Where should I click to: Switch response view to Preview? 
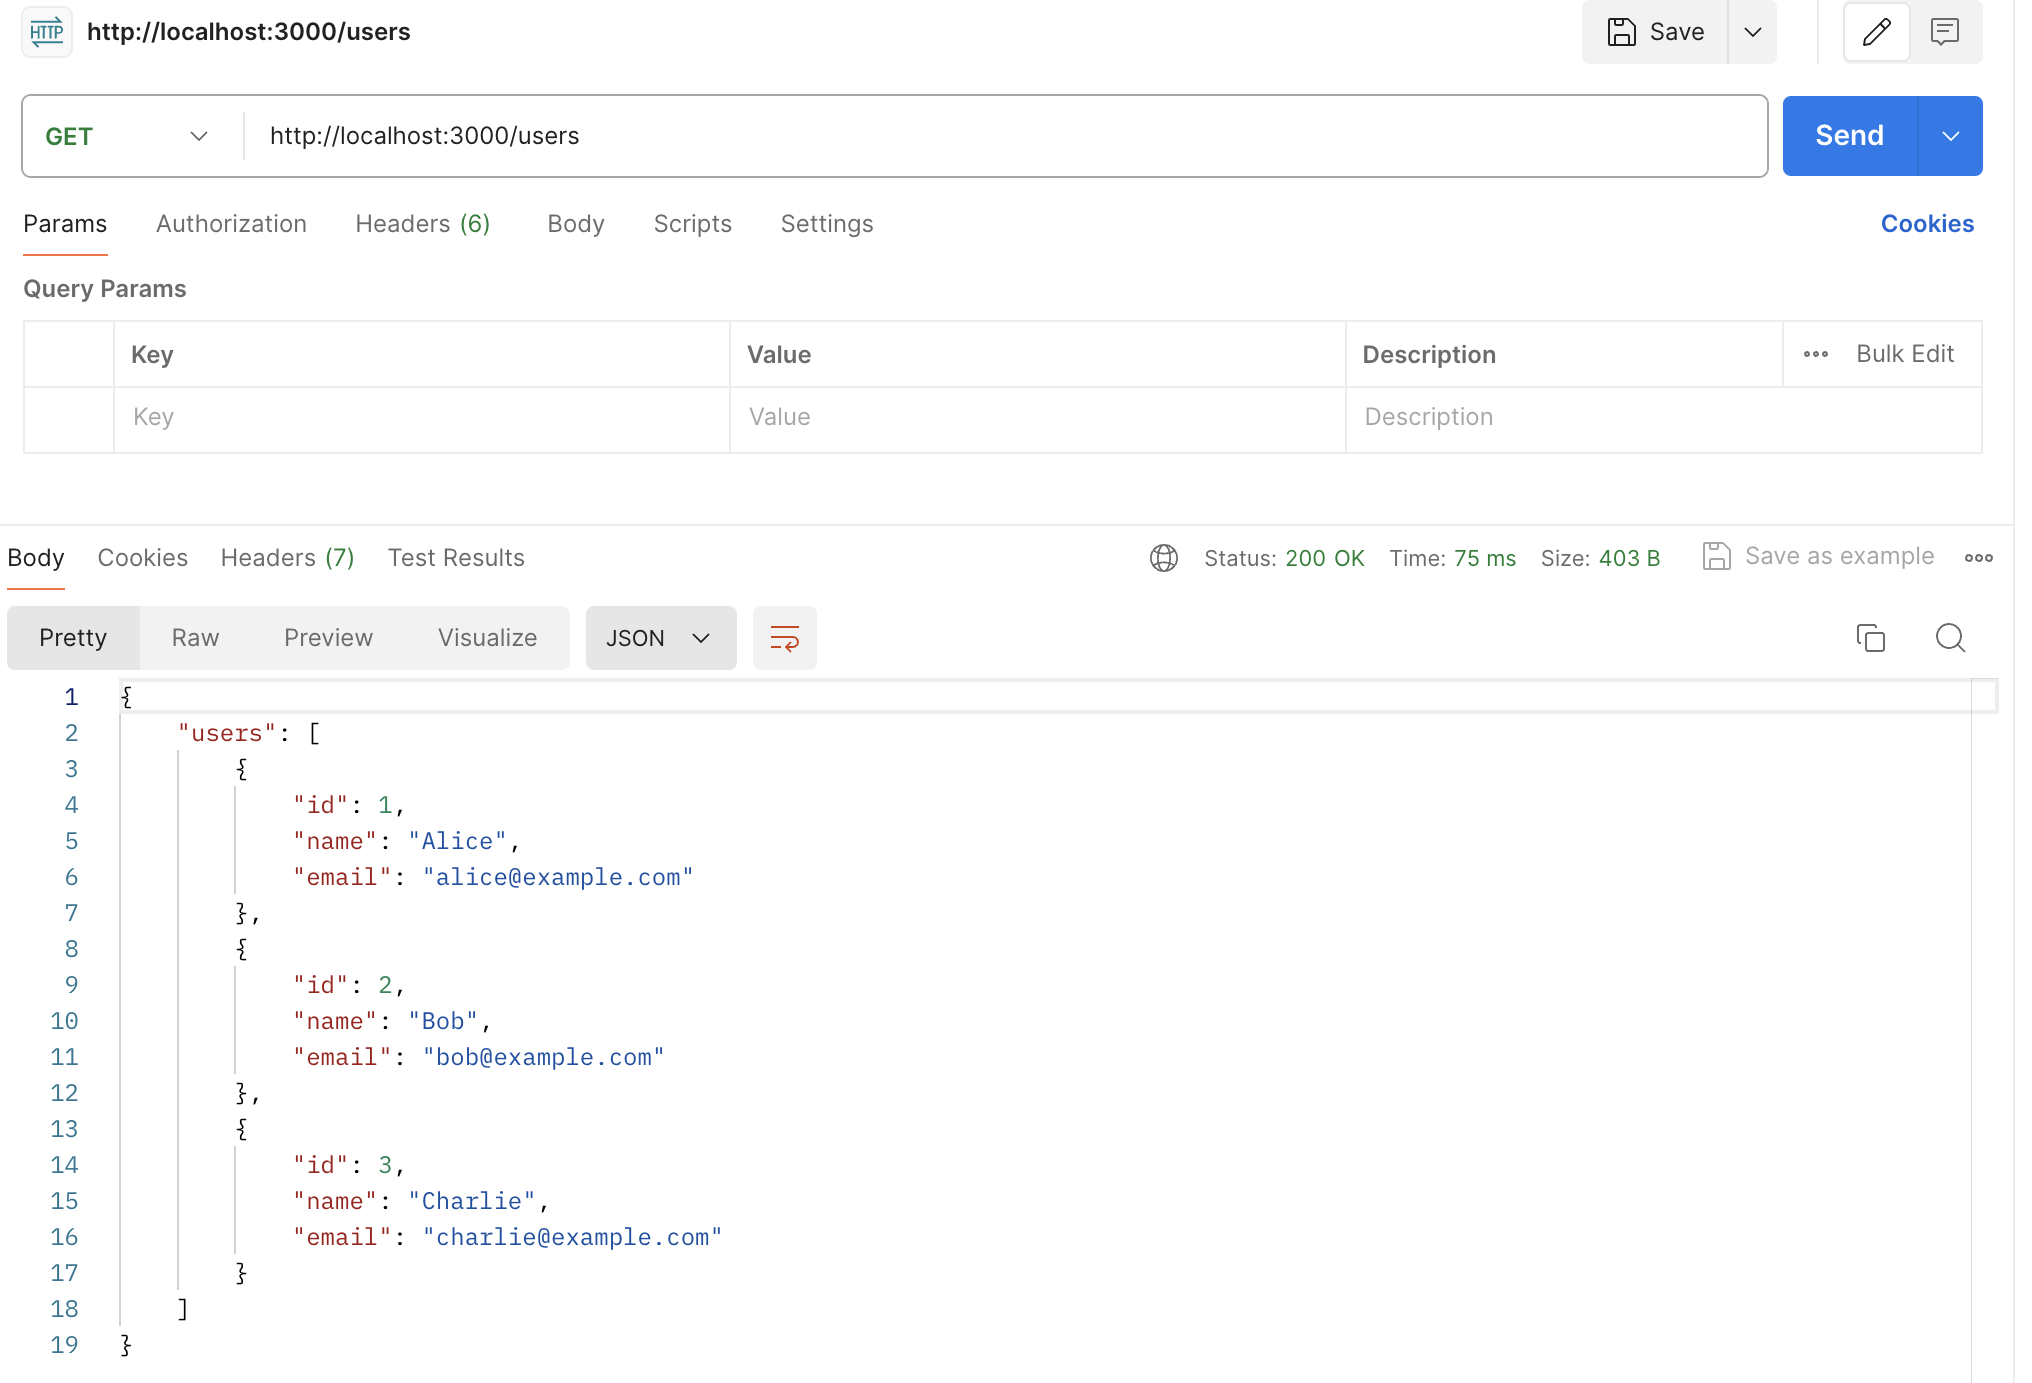[x=328, y=638]
